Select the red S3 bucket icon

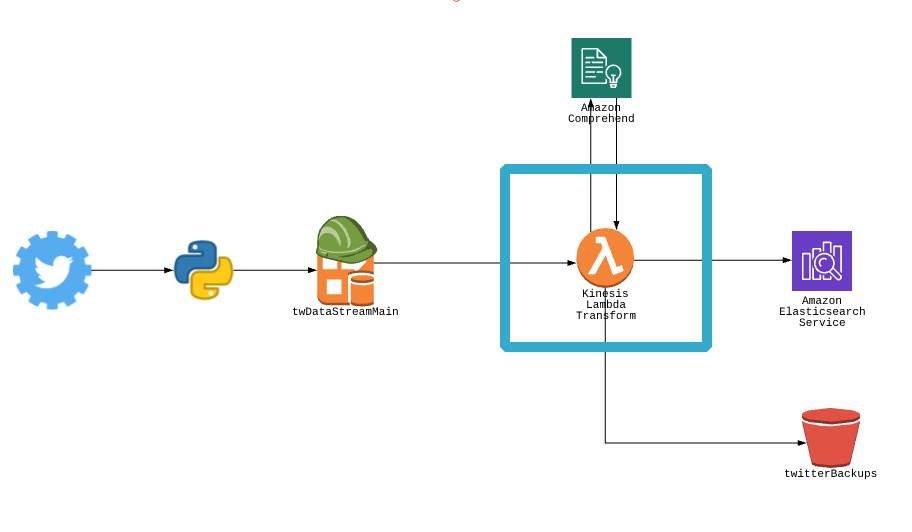tap(831, 437)
